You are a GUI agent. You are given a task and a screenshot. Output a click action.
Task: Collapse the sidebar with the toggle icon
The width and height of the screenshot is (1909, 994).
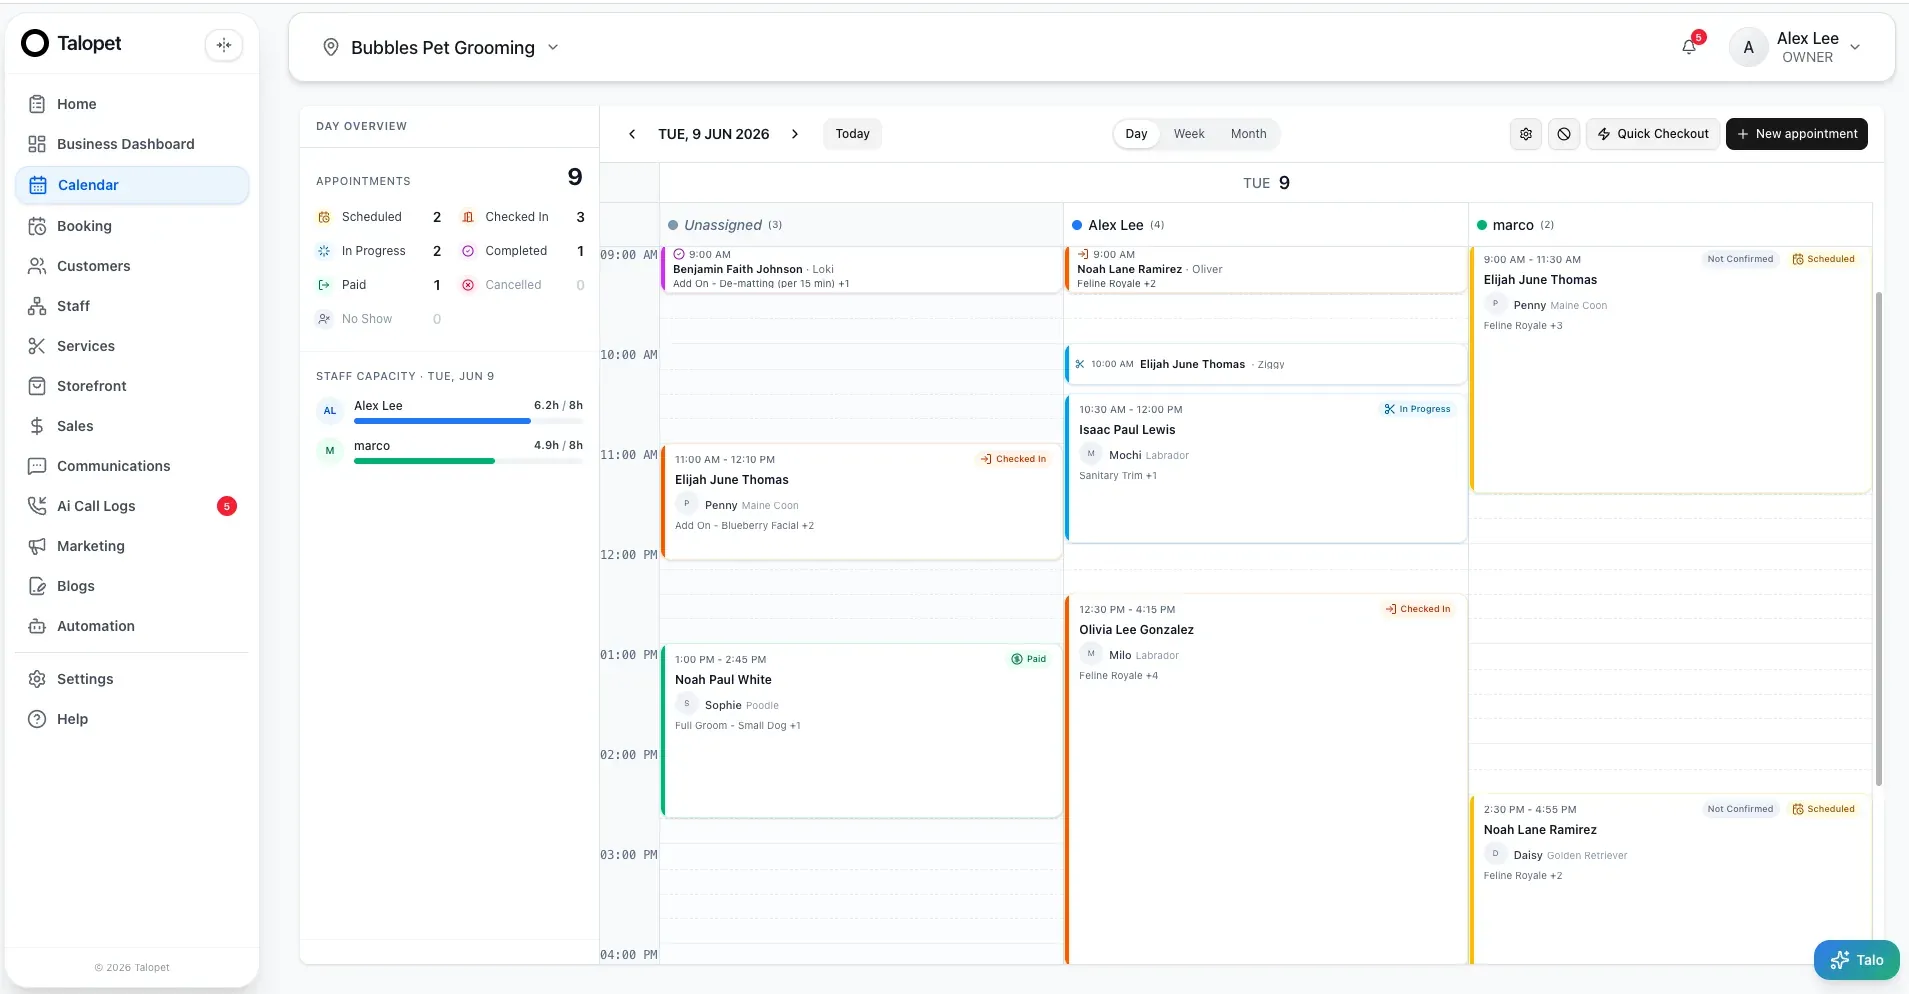tap(224, 45)
